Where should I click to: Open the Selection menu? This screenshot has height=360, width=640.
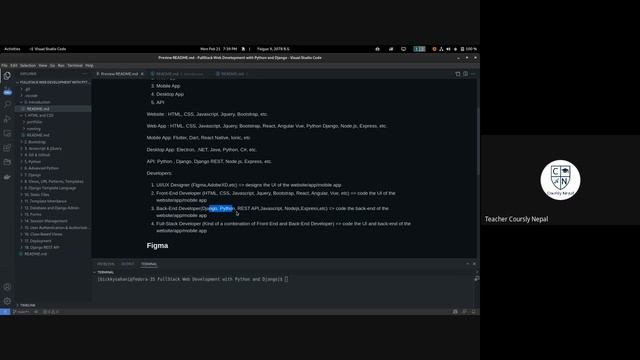(x=28, y=65)
